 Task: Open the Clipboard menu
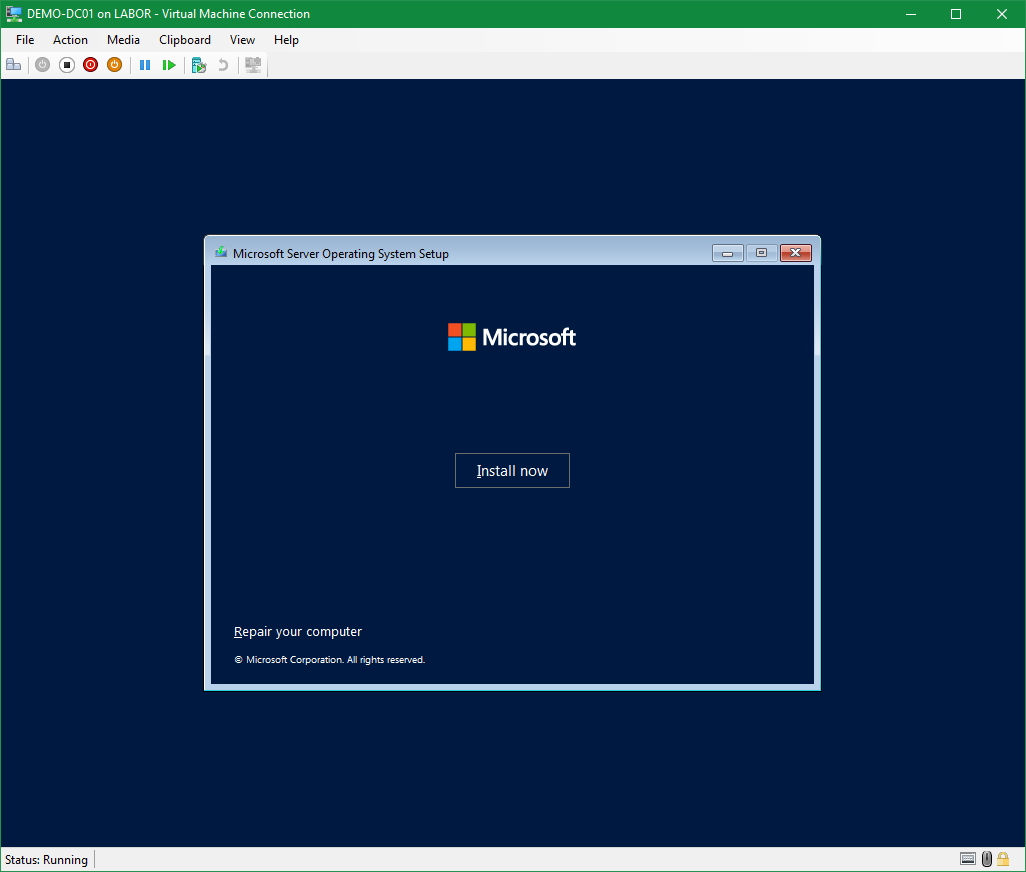(x=185, y=40)
